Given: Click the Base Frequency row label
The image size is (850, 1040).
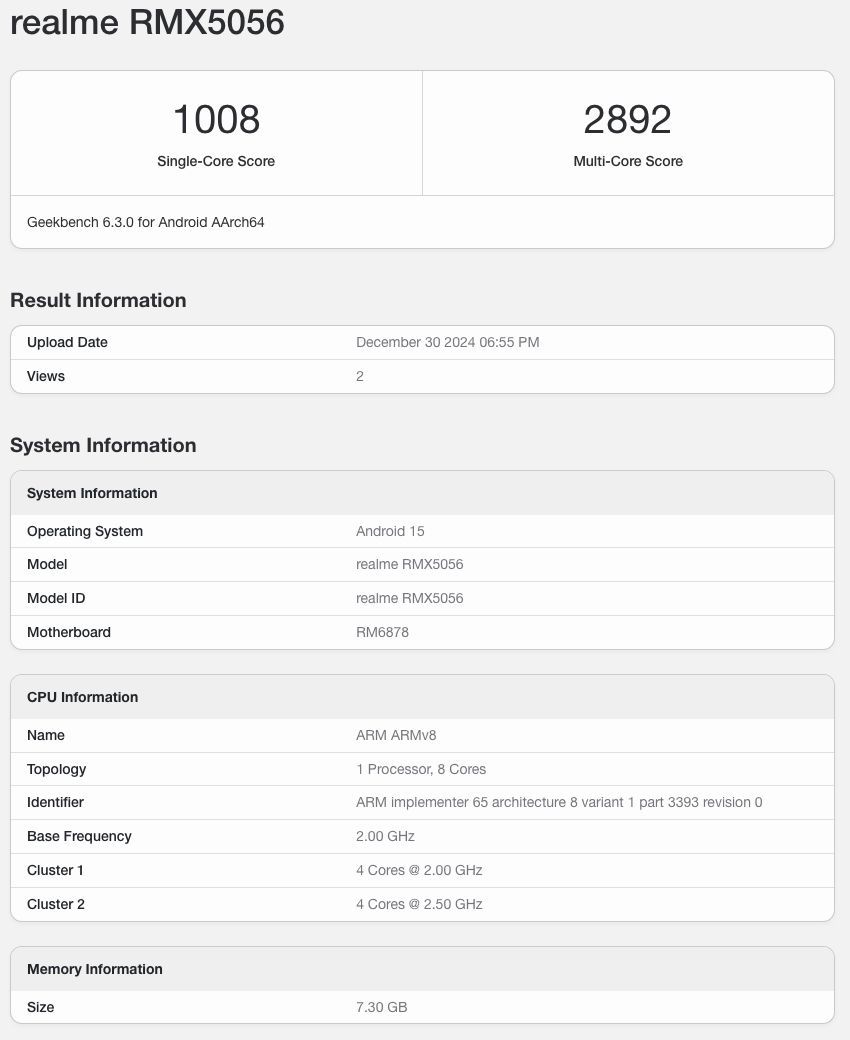Looking at the screenshot, I should point(79,836).
